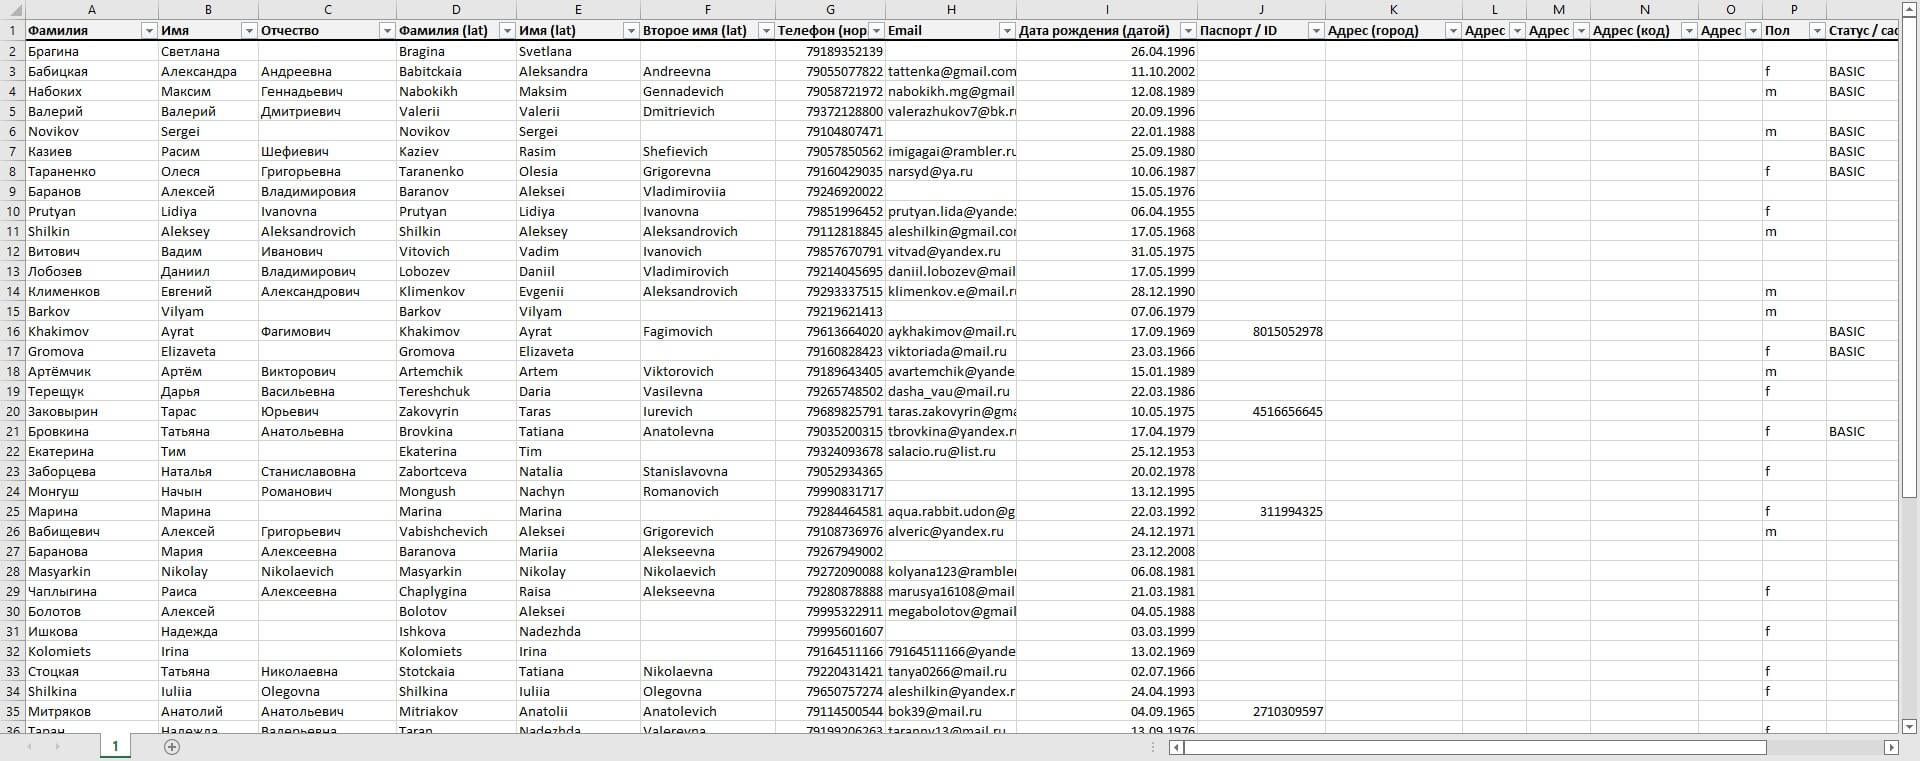Select phone cell 79189352139
Screen dimensions: 1920x761
tap(831, 51)
